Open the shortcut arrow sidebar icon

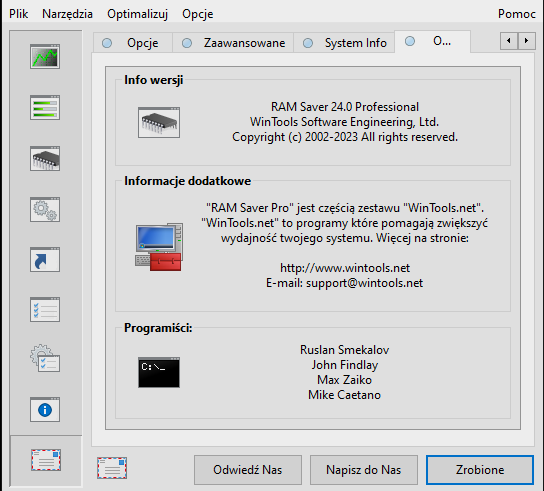point(45,260)
